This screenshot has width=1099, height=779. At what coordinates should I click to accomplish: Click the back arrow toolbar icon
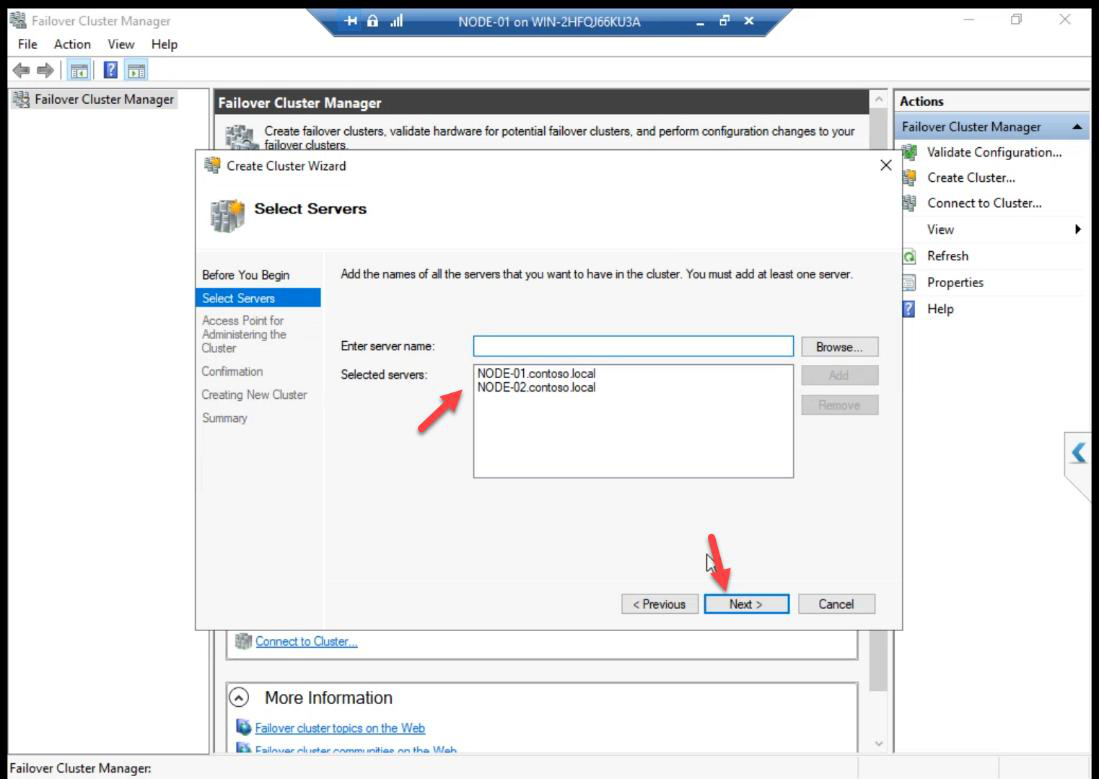[x=21, y=70]
